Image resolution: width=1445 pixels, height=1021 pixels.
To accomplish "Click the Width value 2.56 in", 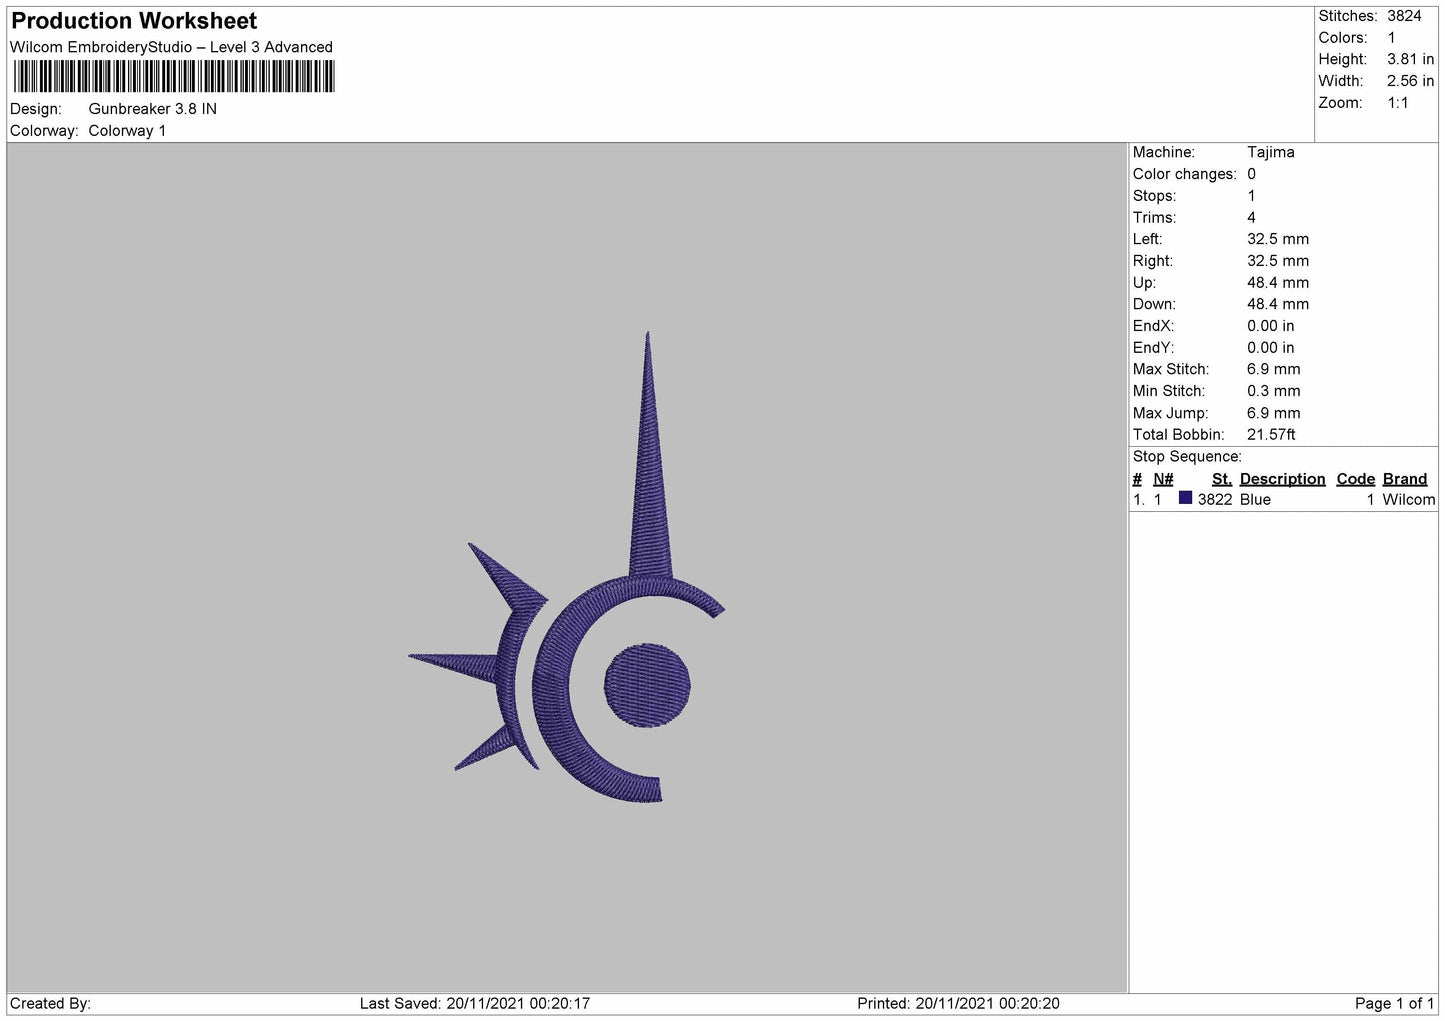I will click(1410, 81).
